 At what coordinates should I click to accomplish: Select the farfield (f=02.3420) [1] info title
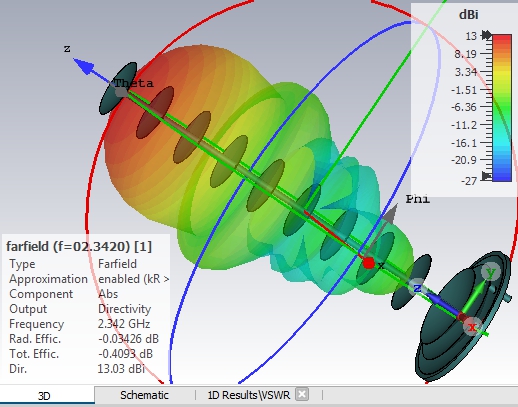point(79,247)
